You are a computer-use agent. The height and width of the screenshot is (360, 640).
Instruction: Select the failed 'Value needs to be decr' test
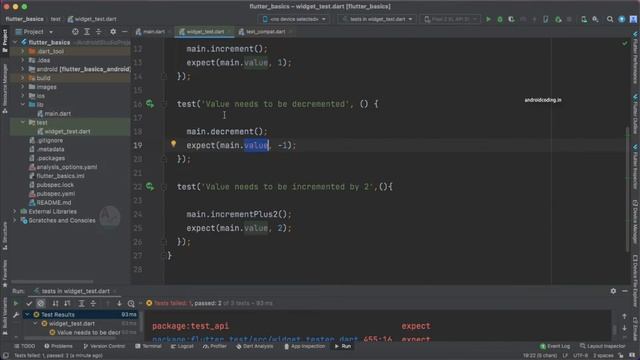click(x=89, y=333)
